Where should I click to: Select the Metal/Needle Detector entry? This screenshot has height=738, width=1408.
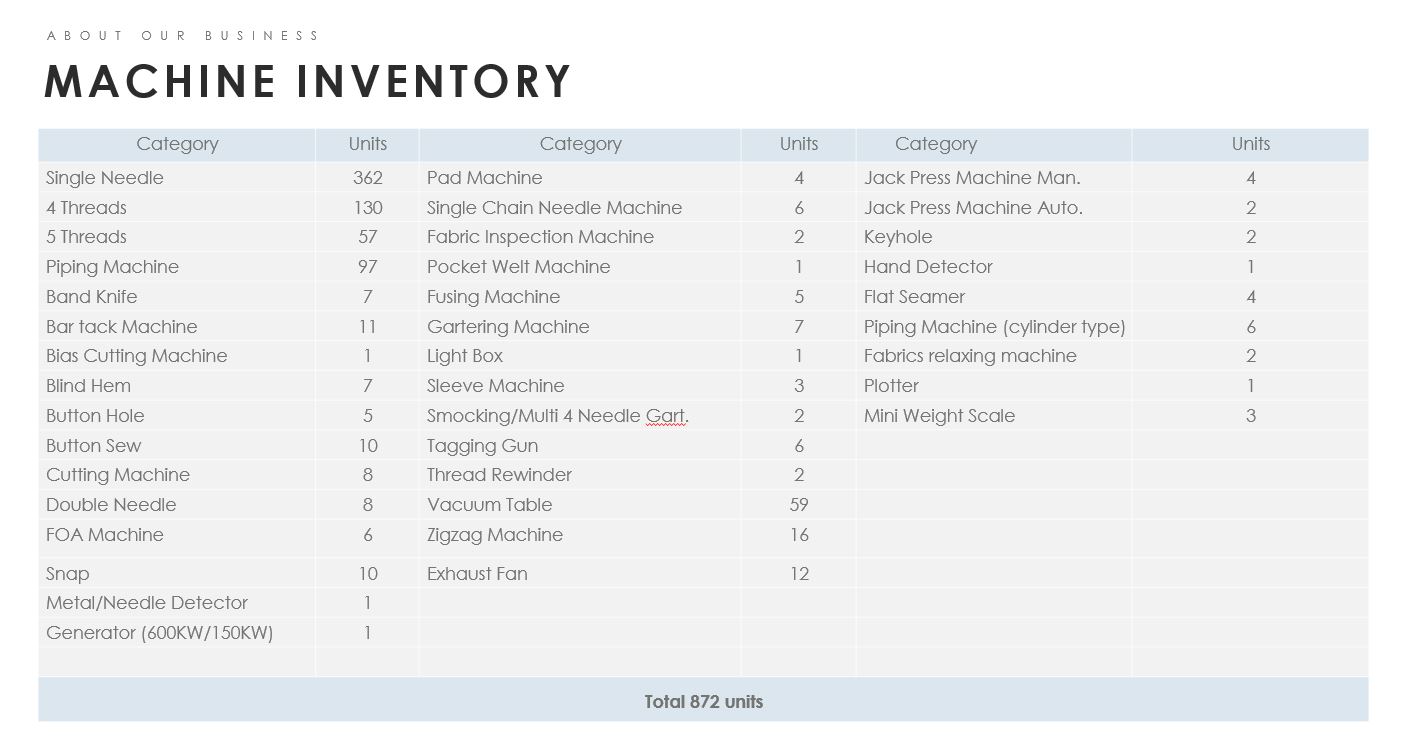coord(147,603)
